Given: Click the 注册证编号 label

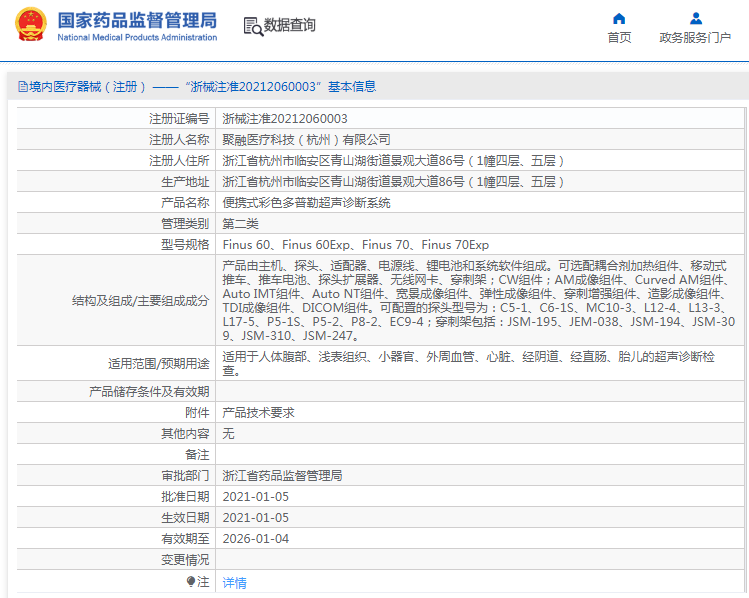Looking at the screenshot, I should (x=179, y=118).
